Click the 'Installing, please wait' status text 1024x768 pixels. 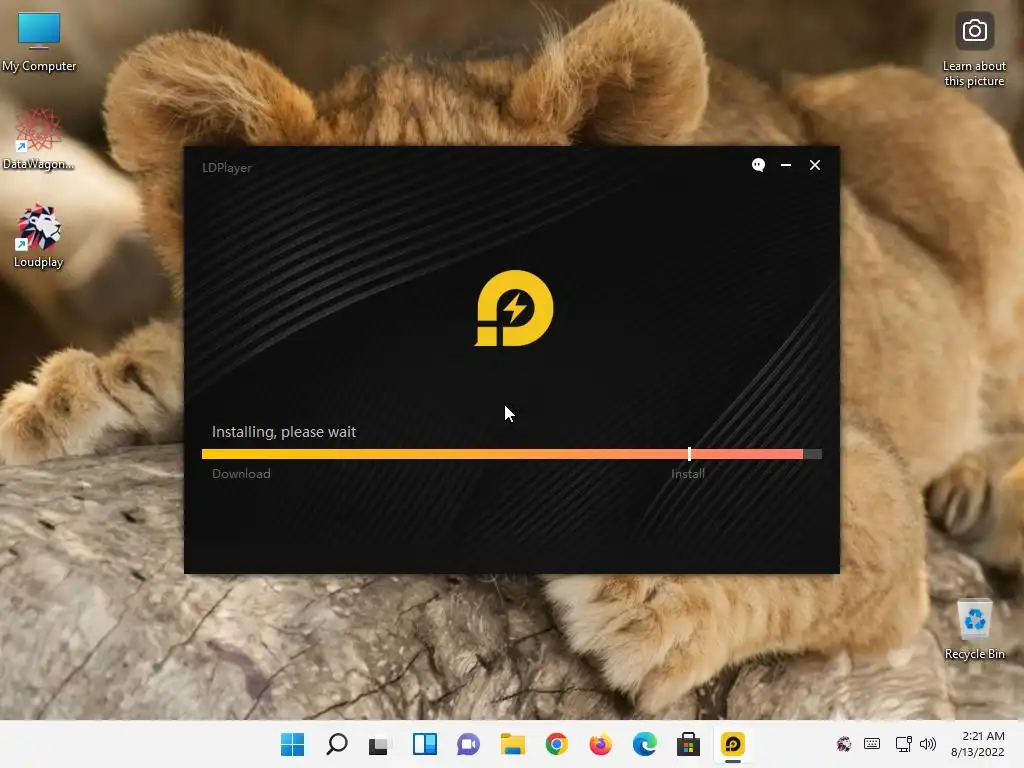[283, 432]
